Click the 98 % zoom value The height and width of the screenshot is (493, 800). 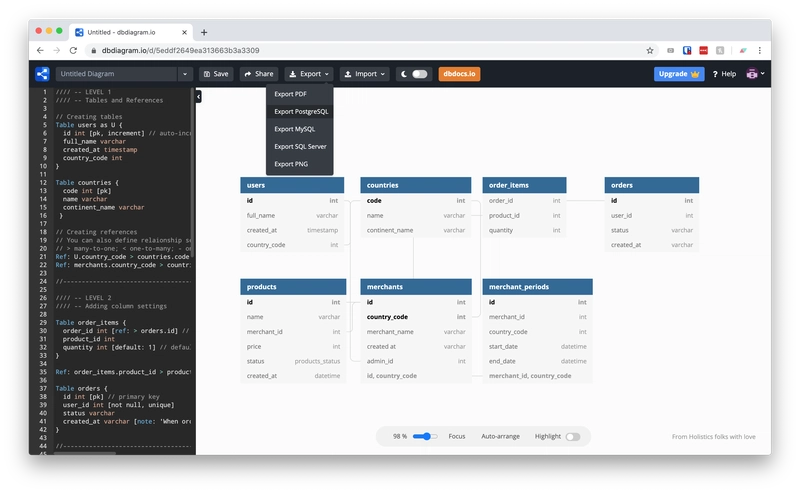point(400,436)
